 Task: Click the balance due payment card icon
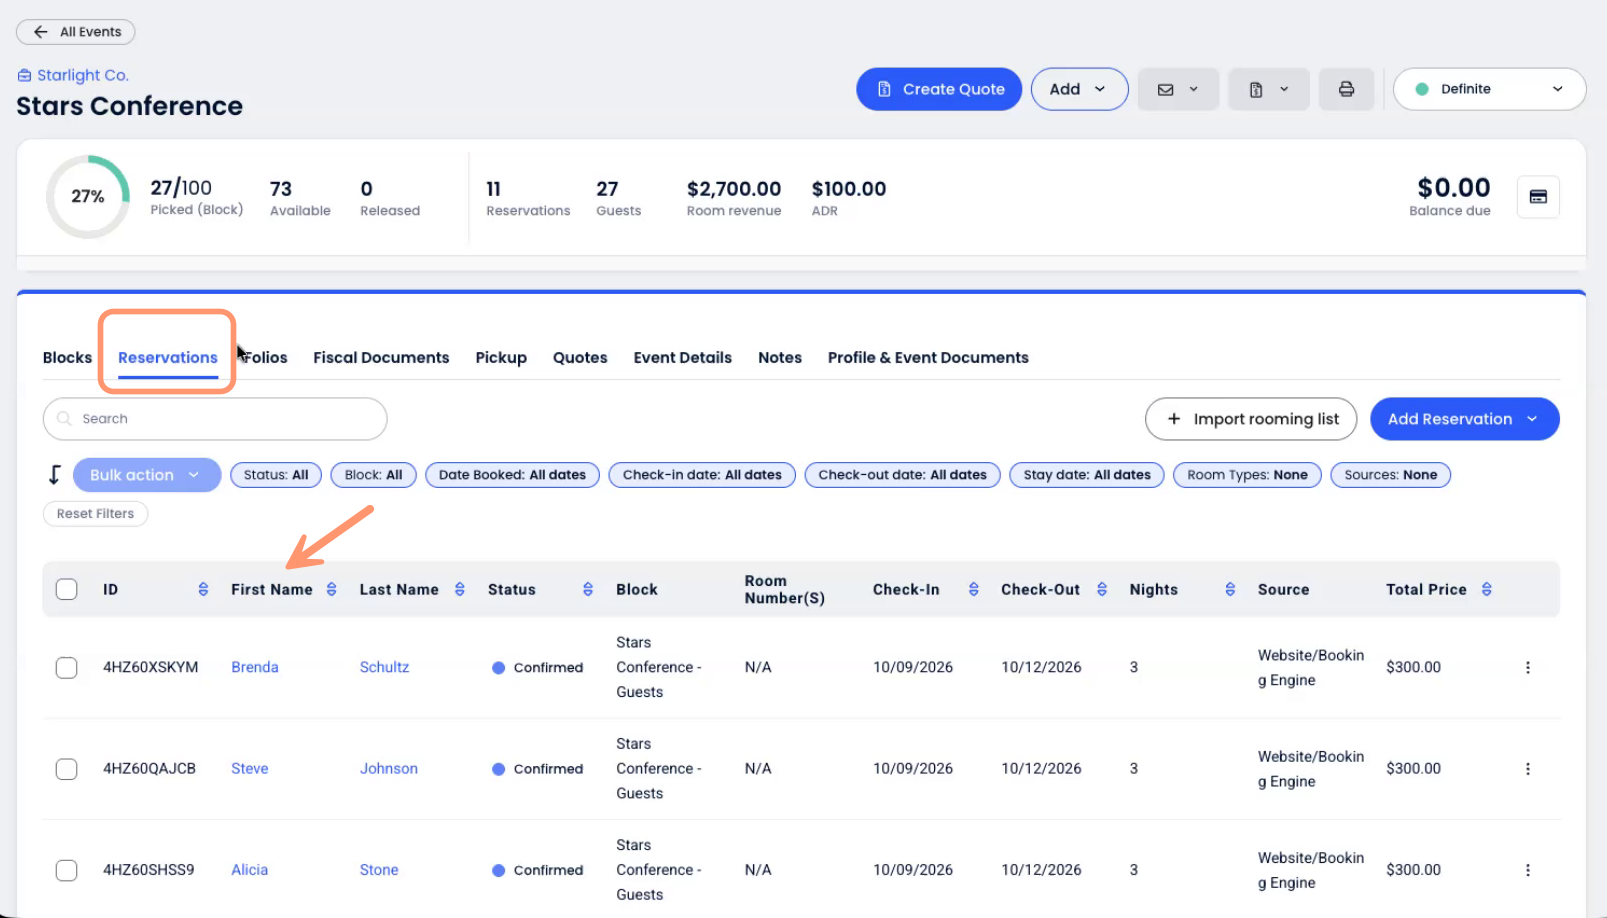click(1537, 197)
